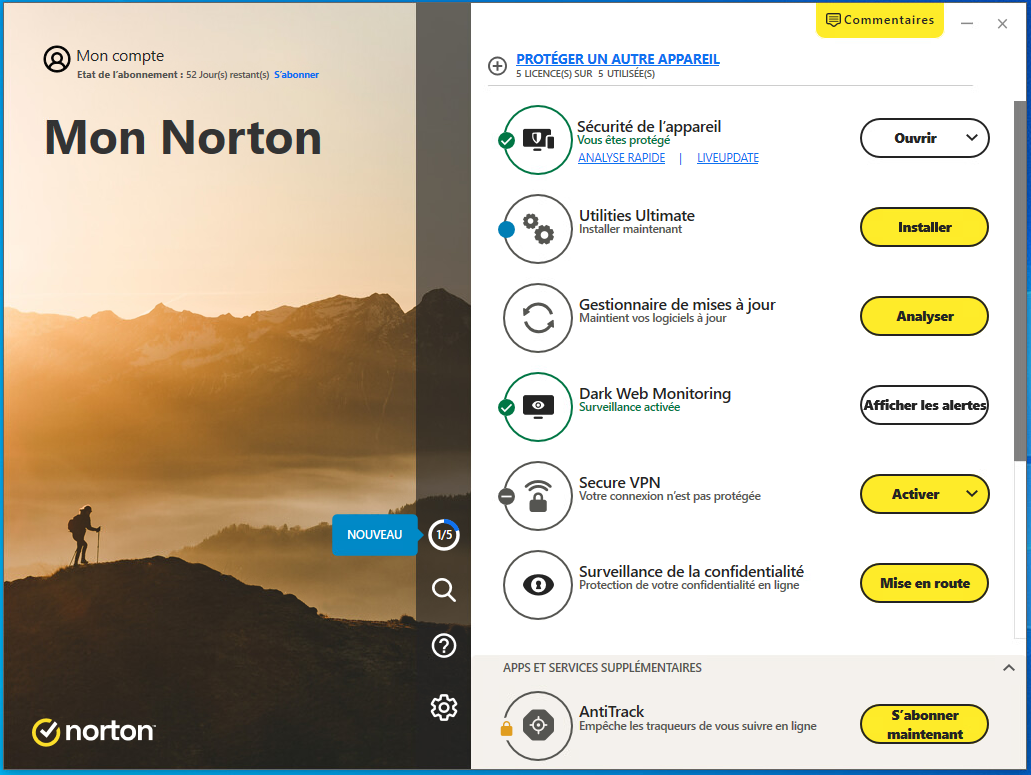Click the LIVEUPDATE link
This screenshot has height=775, width=1031.
point(727,158)
